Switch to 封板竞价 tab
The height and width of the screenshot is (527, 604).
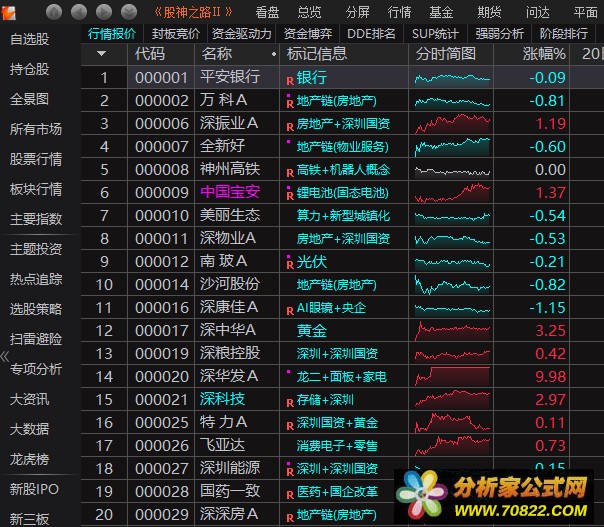tap(176, 34)
